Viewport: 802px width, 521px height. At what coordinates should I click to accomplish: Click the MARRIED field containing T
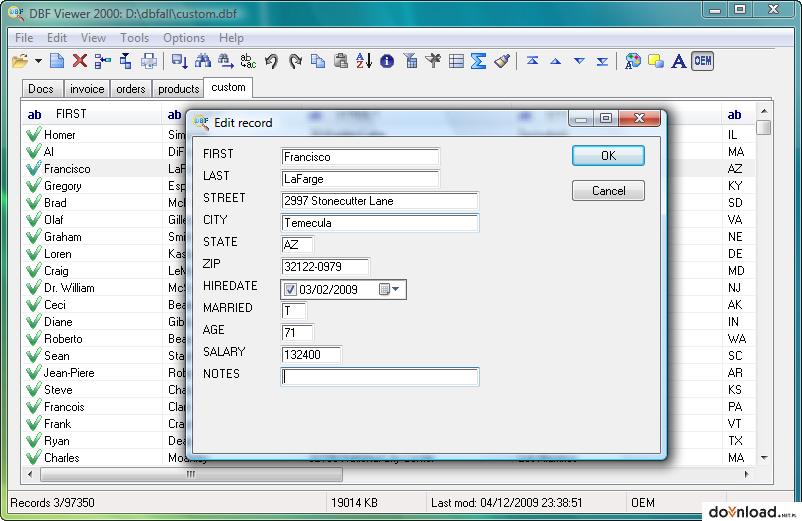pyautogui.click(x=294, y=311)
